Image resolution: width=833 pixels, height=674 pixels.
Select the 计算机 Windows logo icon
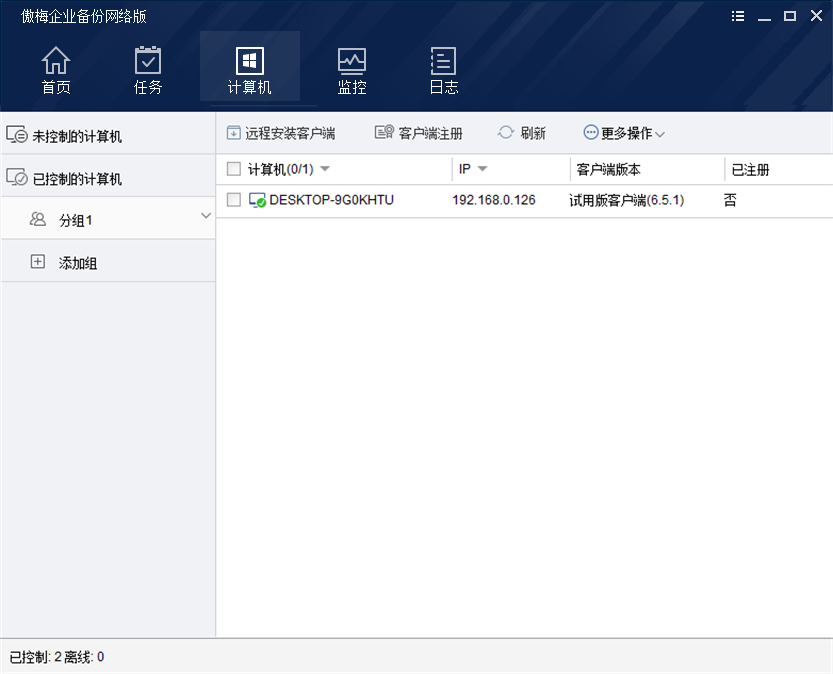tap(250, 61)
